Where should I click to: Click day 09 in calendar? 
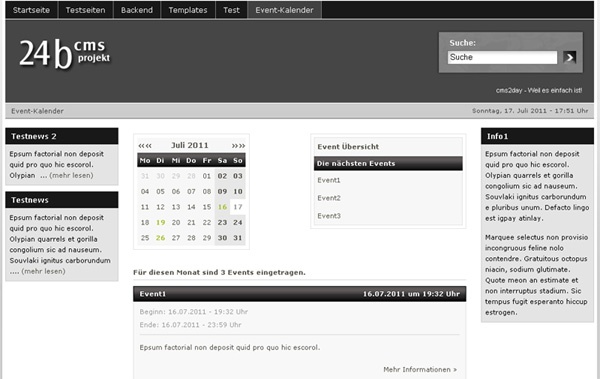pos(222,191)
